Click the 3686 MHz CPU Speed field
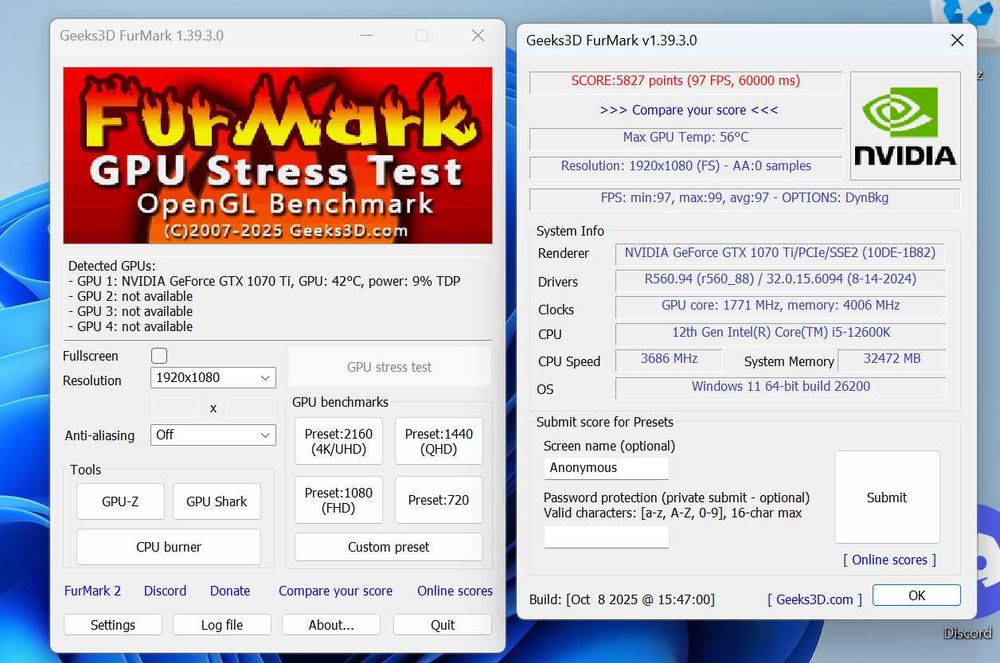This screenshot has height=663, width=1000. click(668, 360)
